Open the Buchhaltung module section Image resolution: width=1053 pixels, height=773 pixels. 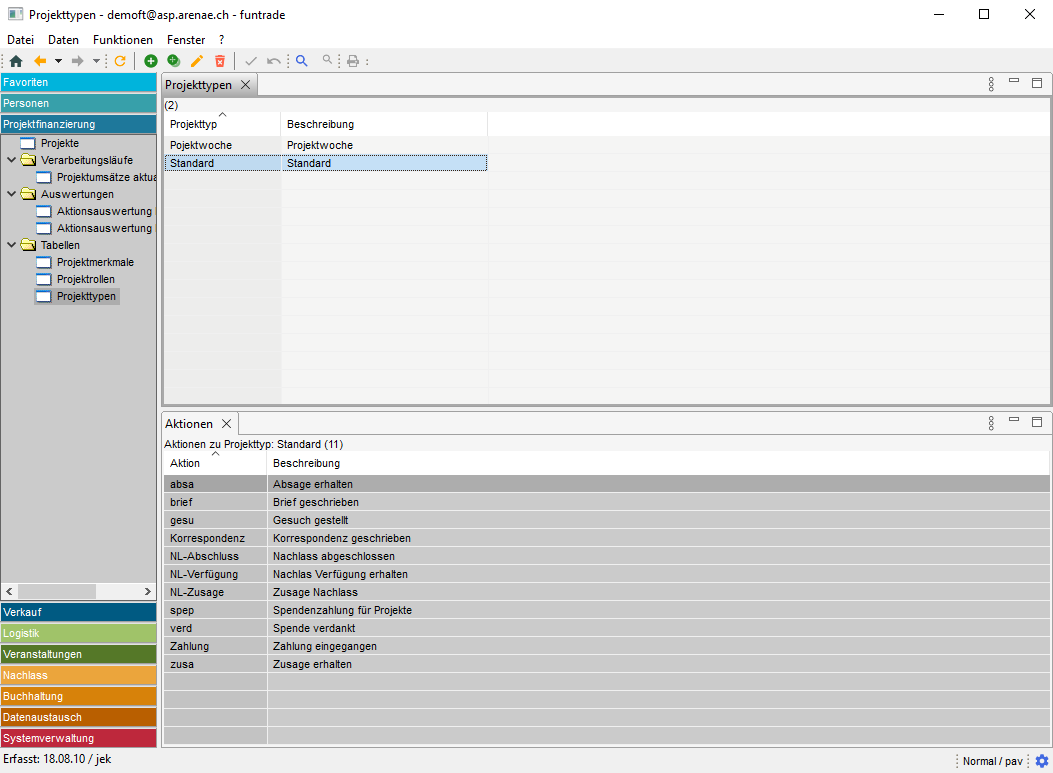tap(78, 696)
